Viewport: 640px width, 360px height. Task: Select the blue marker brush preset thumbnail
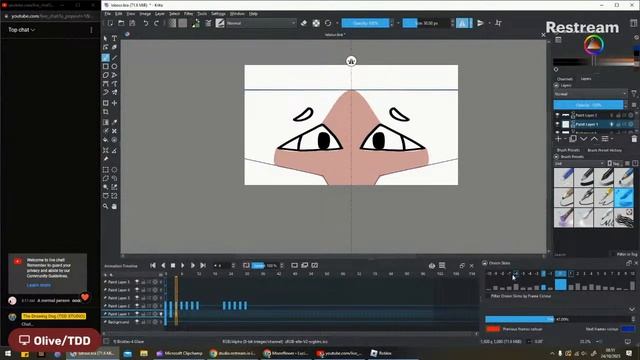point(624,198)
